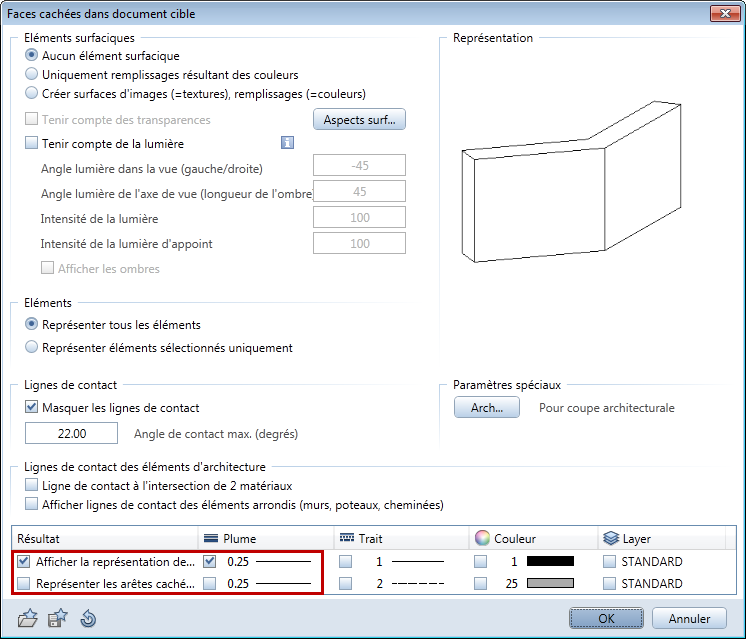Open Trait 2 dashed line selector

pyautogui.click(x=409, y=583)
